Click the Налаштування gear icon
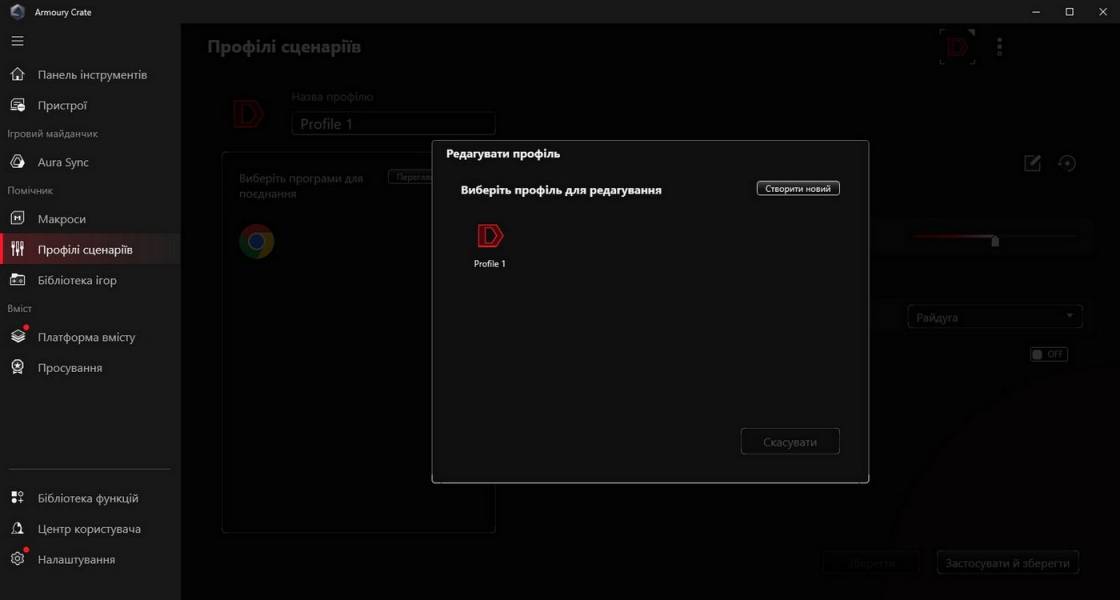This screenshot has width=1120, height=600. pos(18,559)
